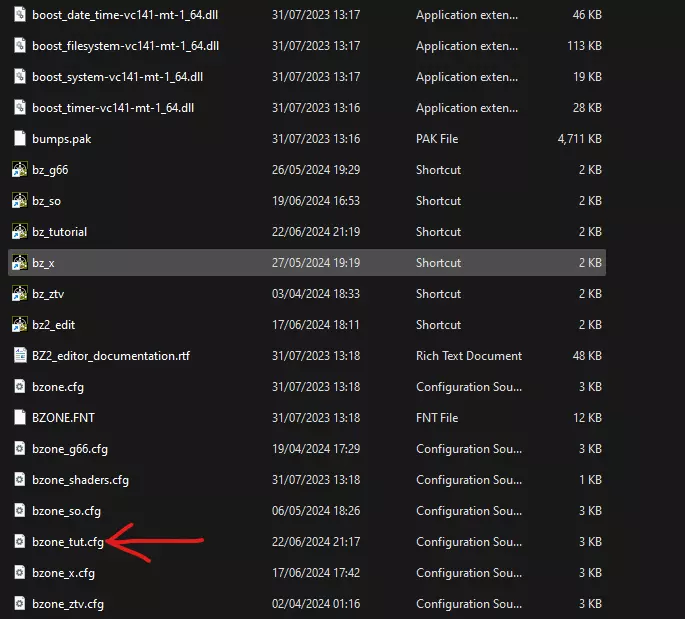
Task: Click date 22/06/2024 21:19 of bz_tutorial
Action: (x=316, y=232)
